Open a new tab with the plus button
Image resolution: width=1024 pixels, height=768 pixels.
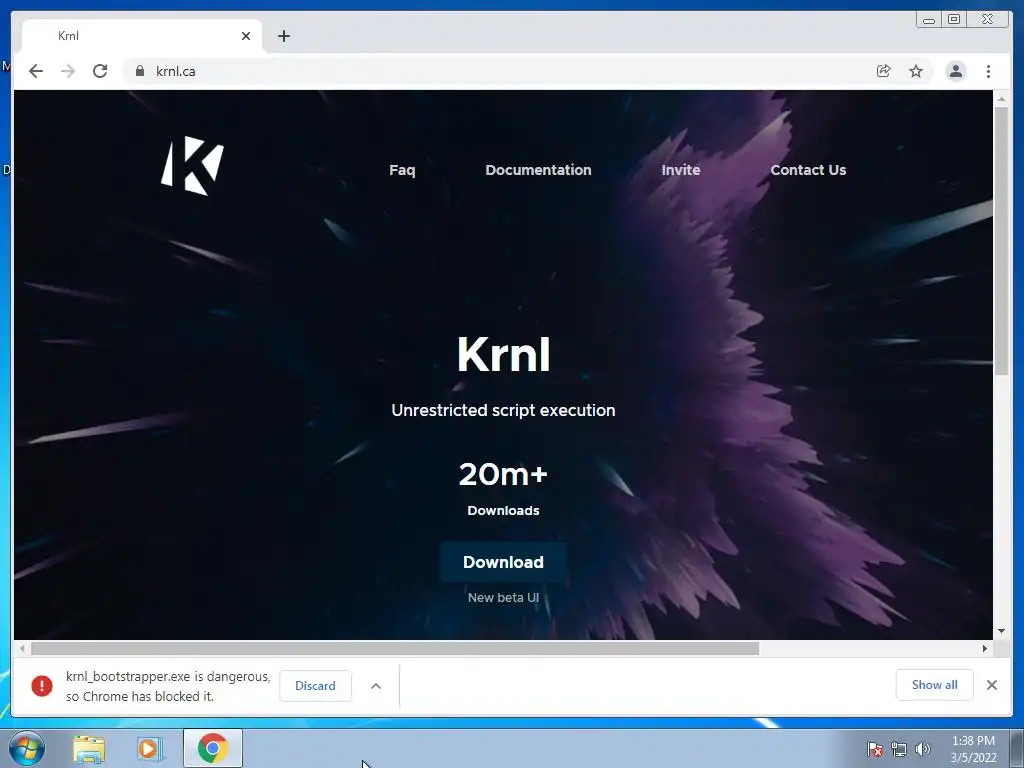pos(283,36)
